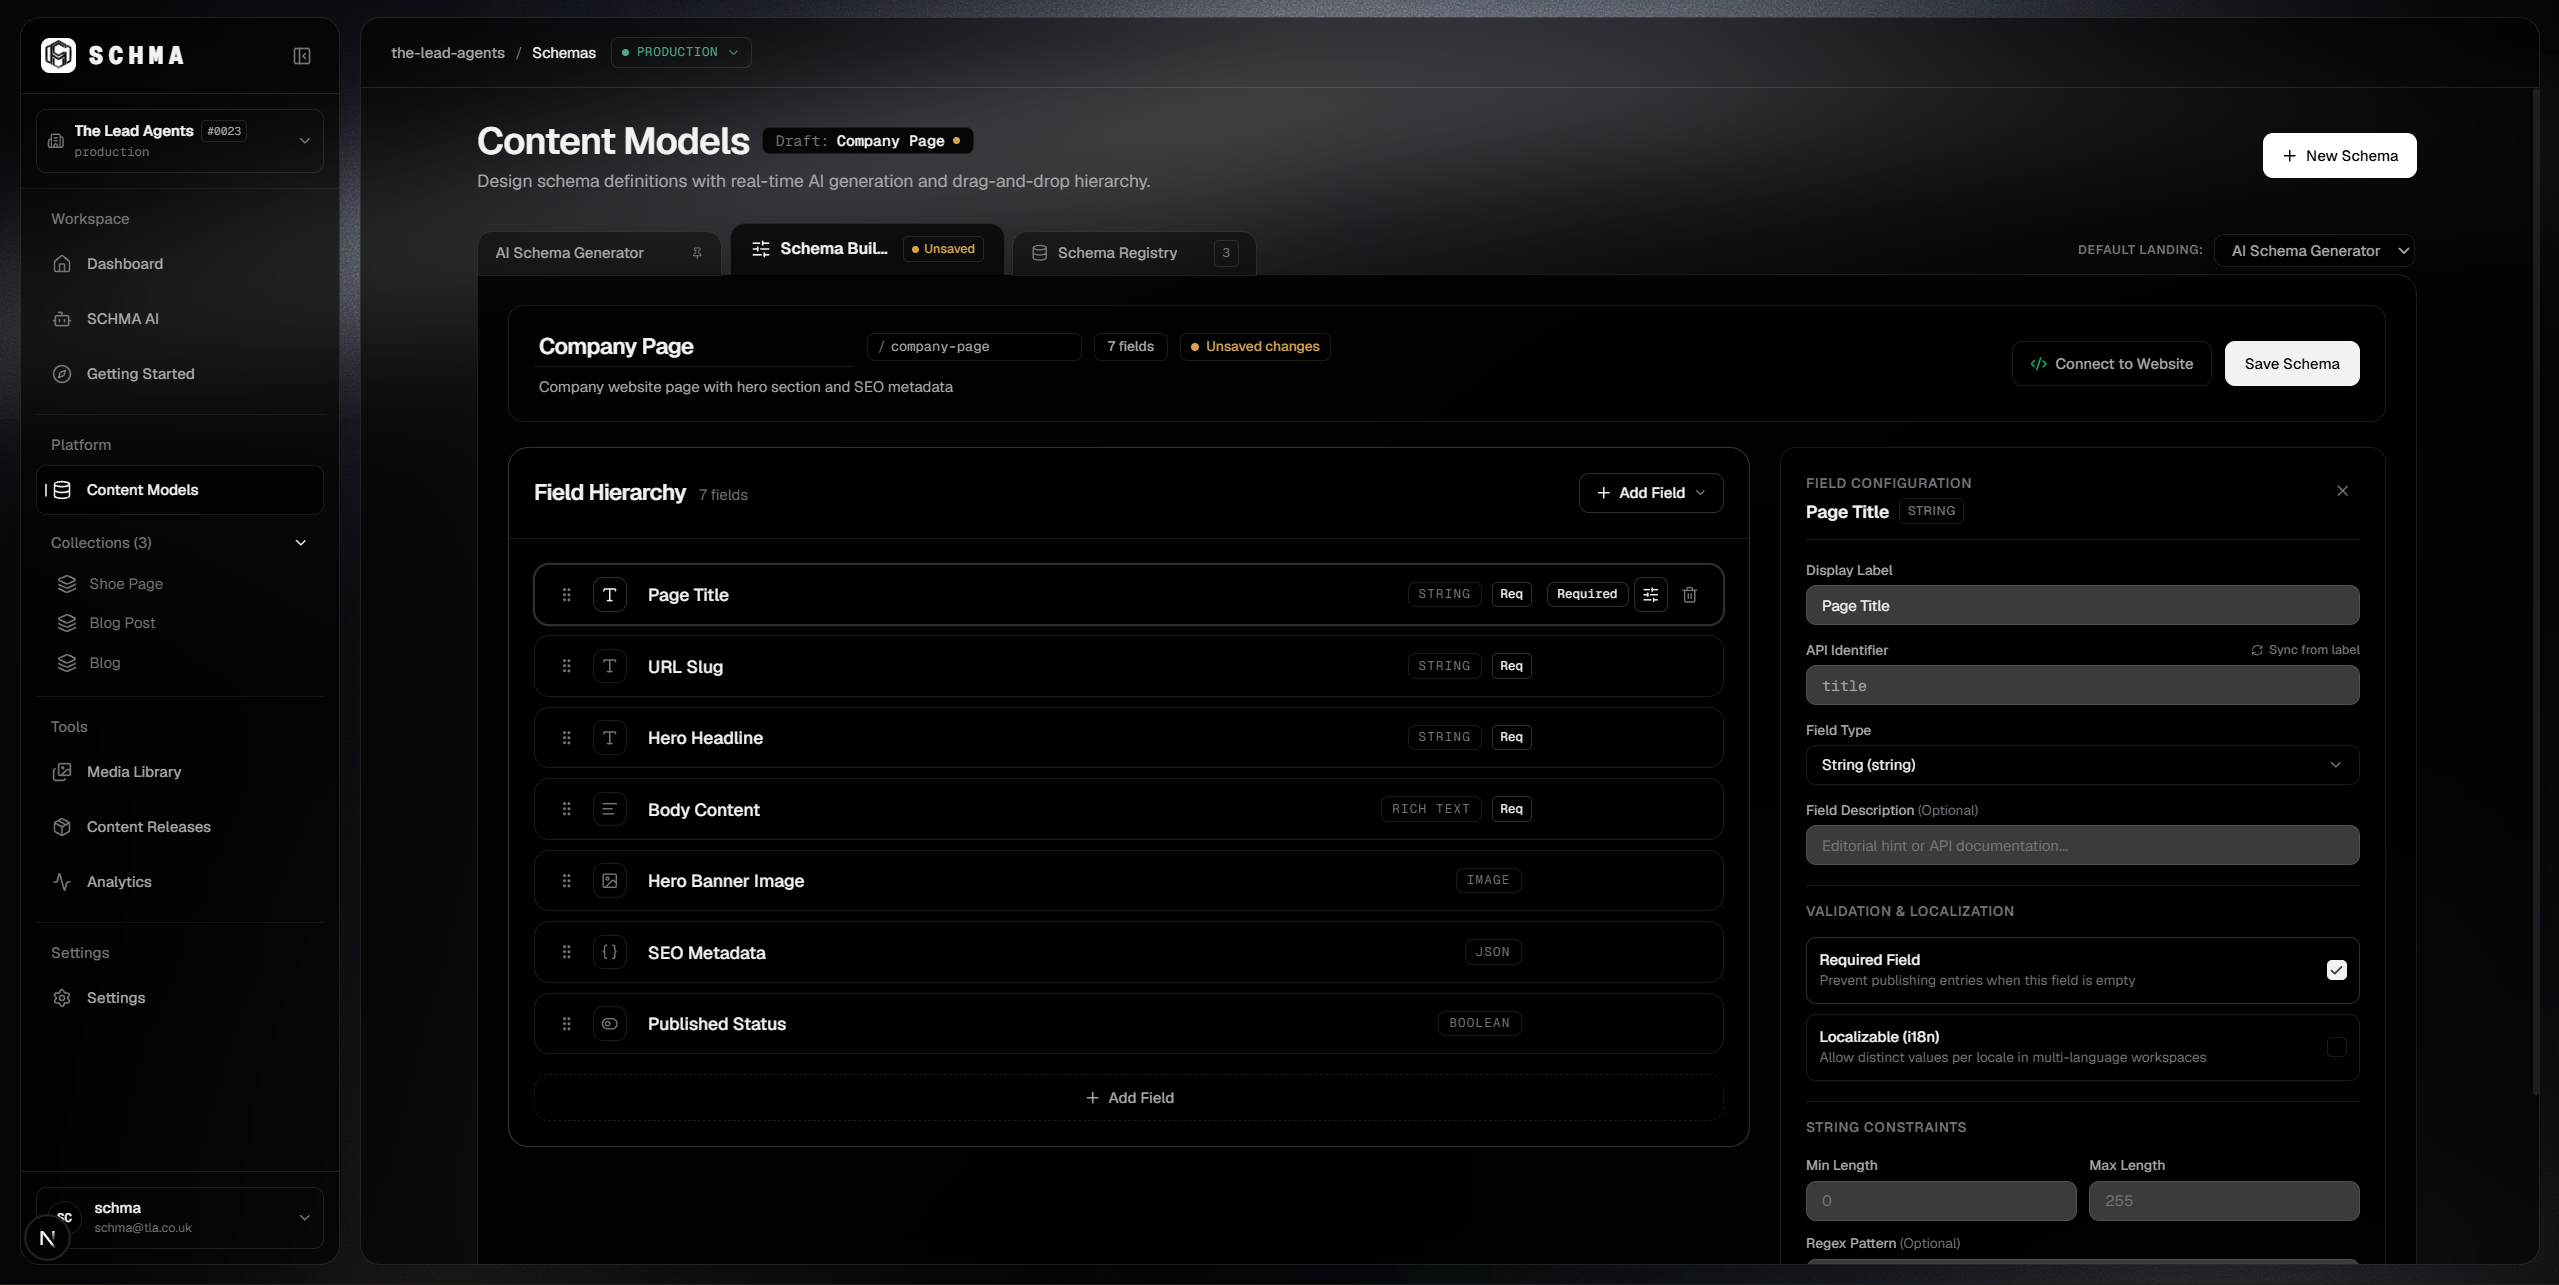Focus the Display Label input
2559x1285 pixels.
pyautogui.click(x=2082, y=606)
